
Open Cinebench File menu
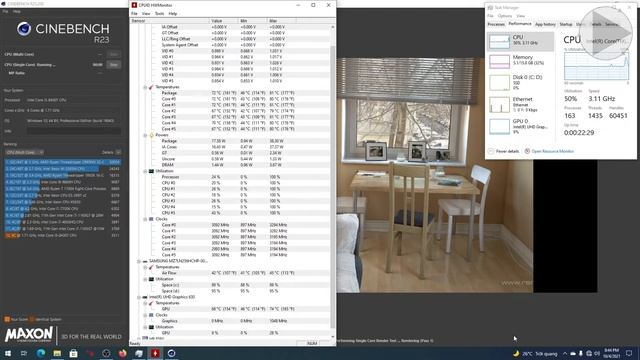coord(5,11)
